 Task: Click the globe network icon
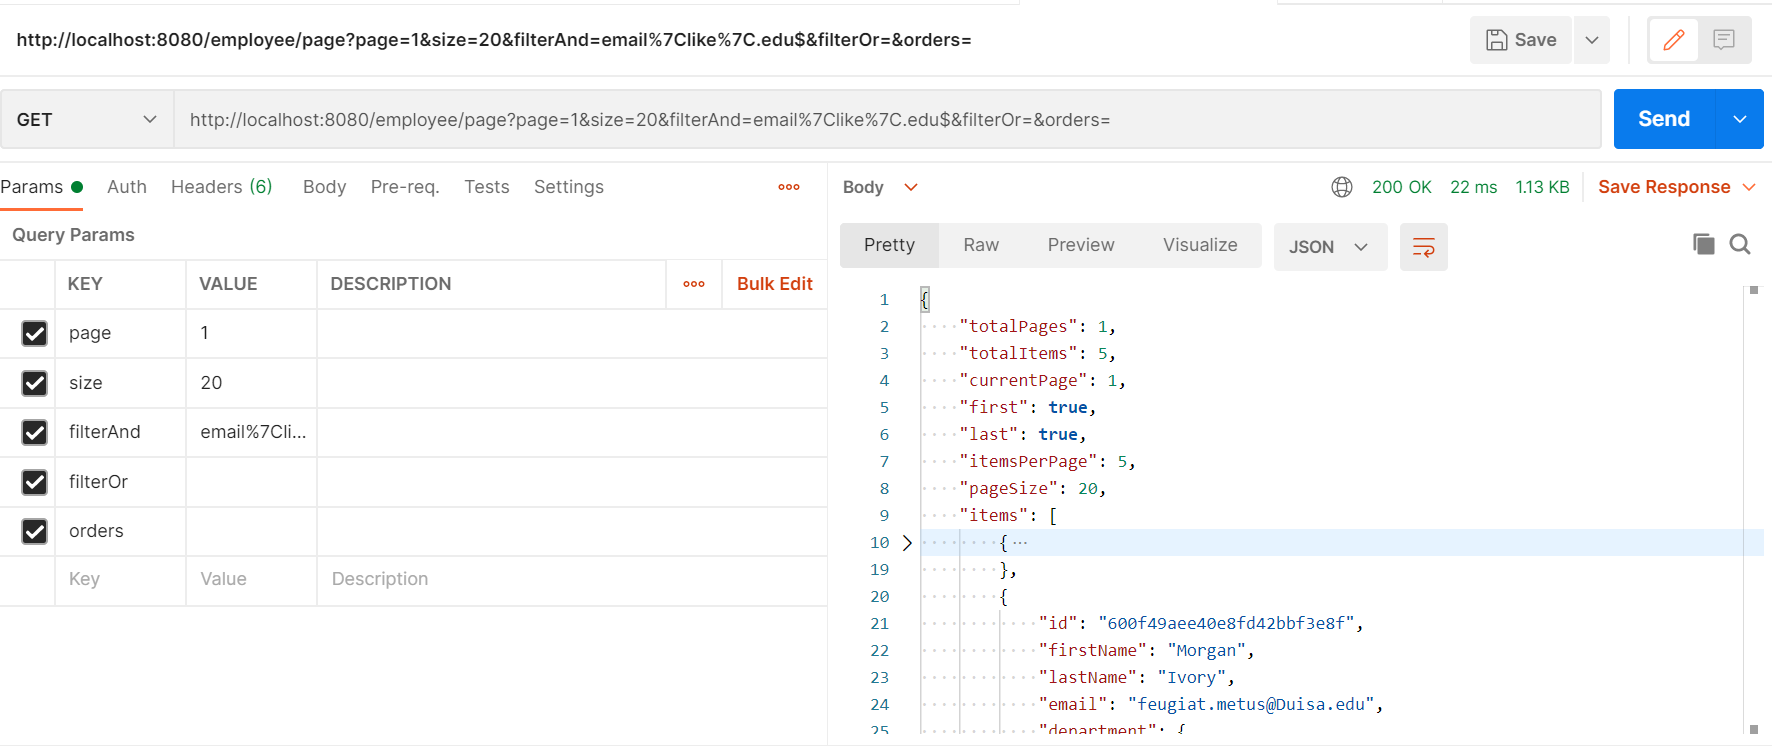1342,187
